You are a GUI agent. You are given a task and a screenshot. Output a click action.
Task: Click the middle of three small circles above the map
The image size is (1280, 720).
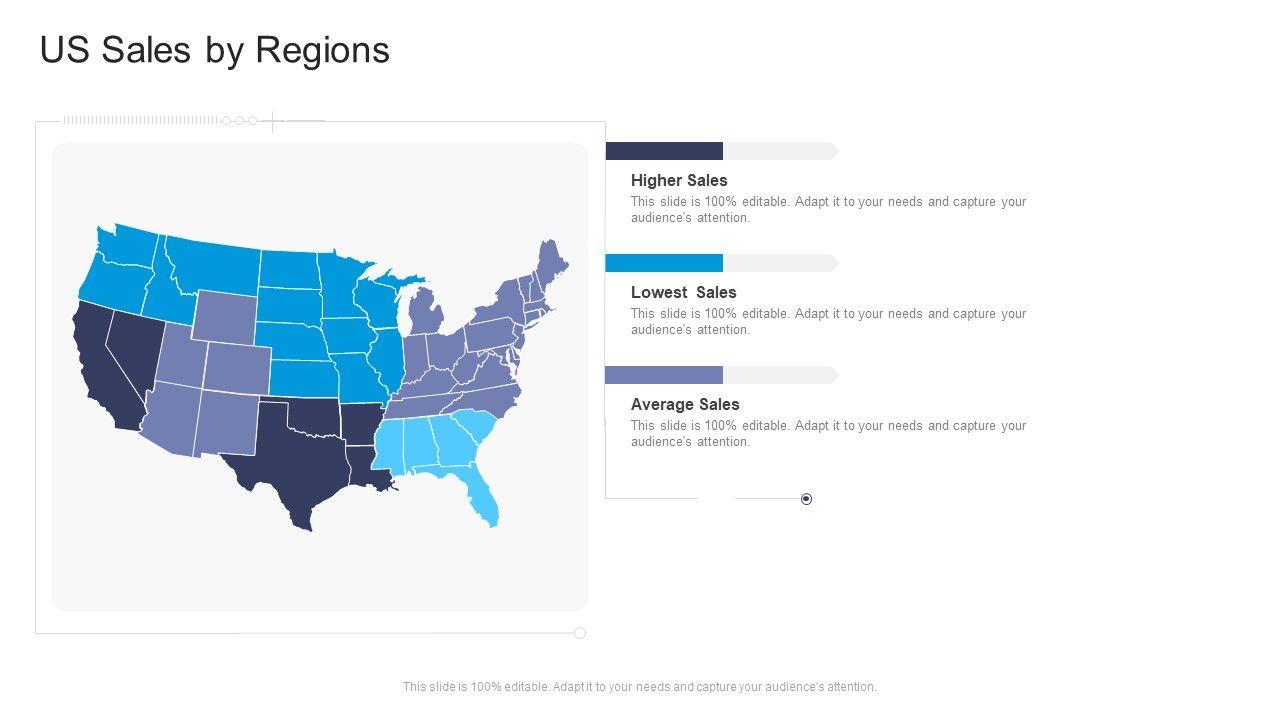240,121
